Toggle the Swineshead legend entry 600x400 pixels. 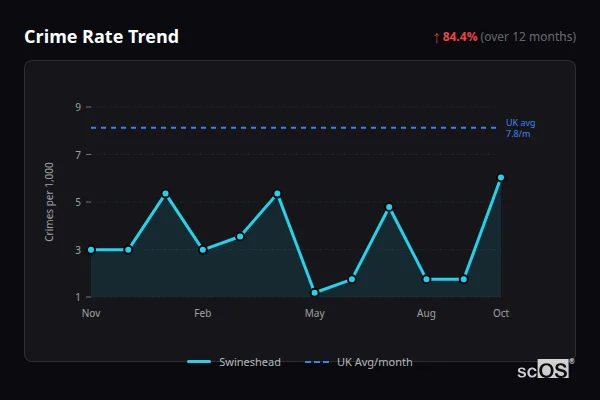(234, 362)
